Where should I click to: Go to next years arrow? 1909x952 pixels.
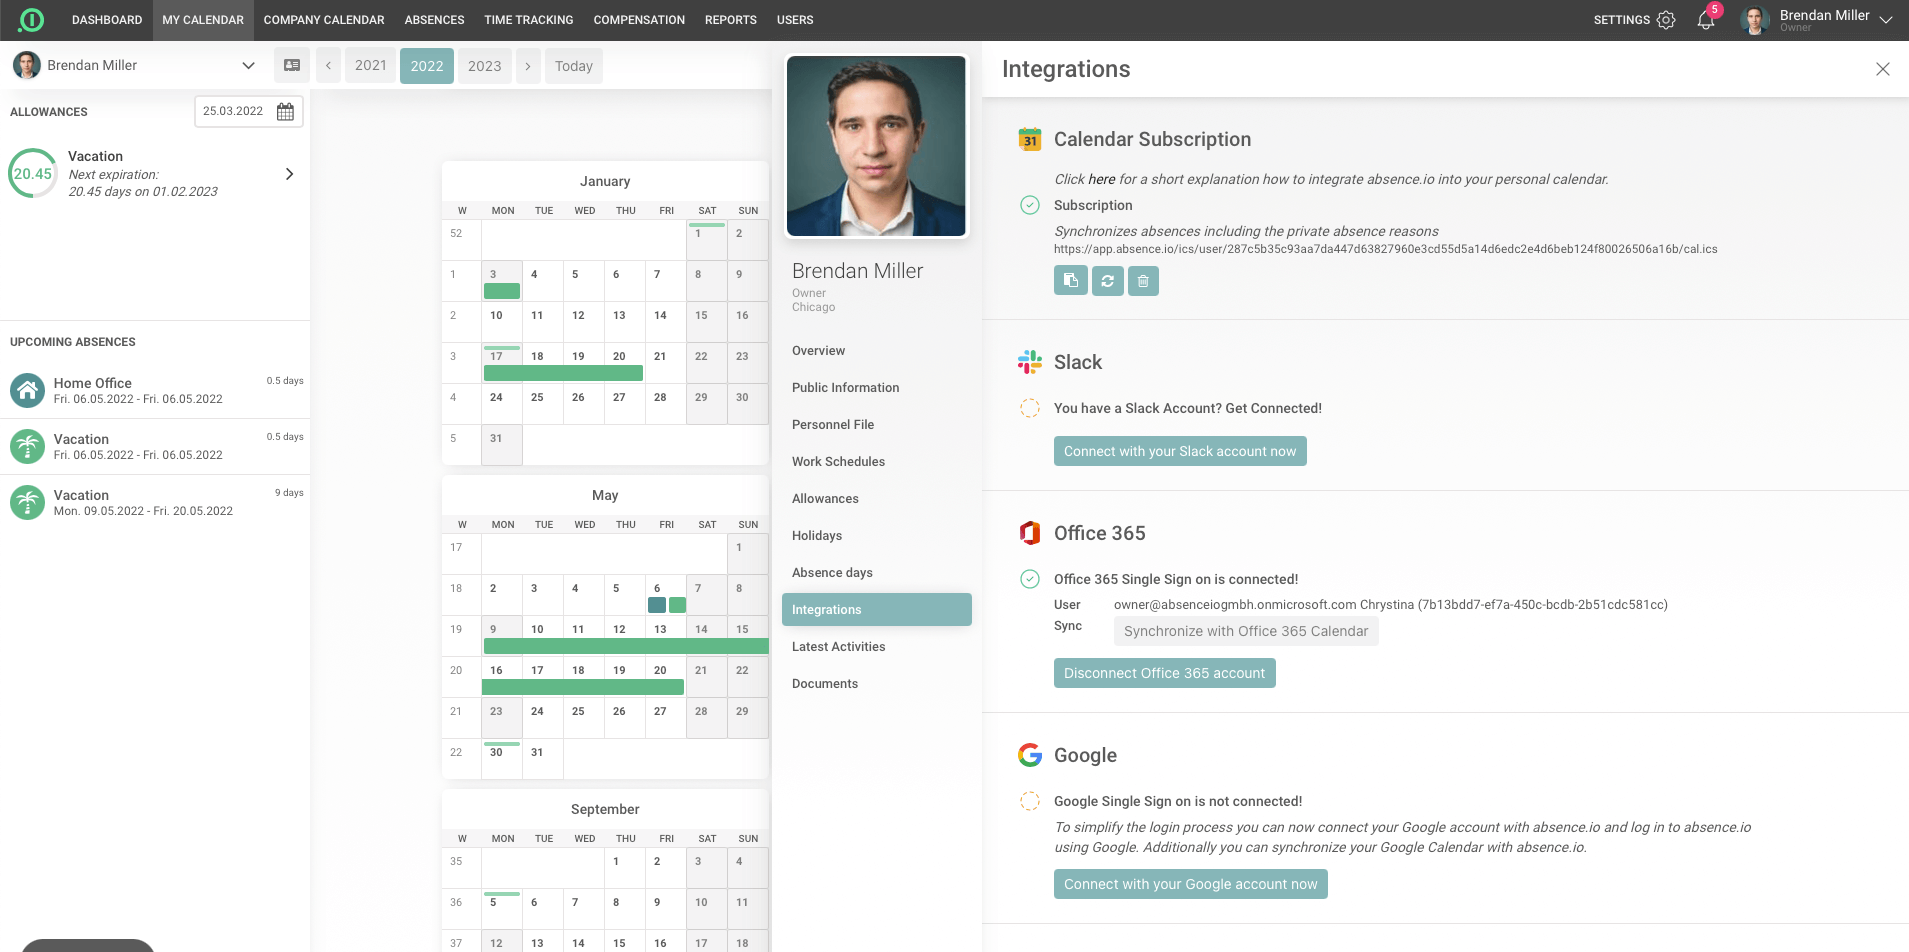pyautogui.click(x=528, y=66)
